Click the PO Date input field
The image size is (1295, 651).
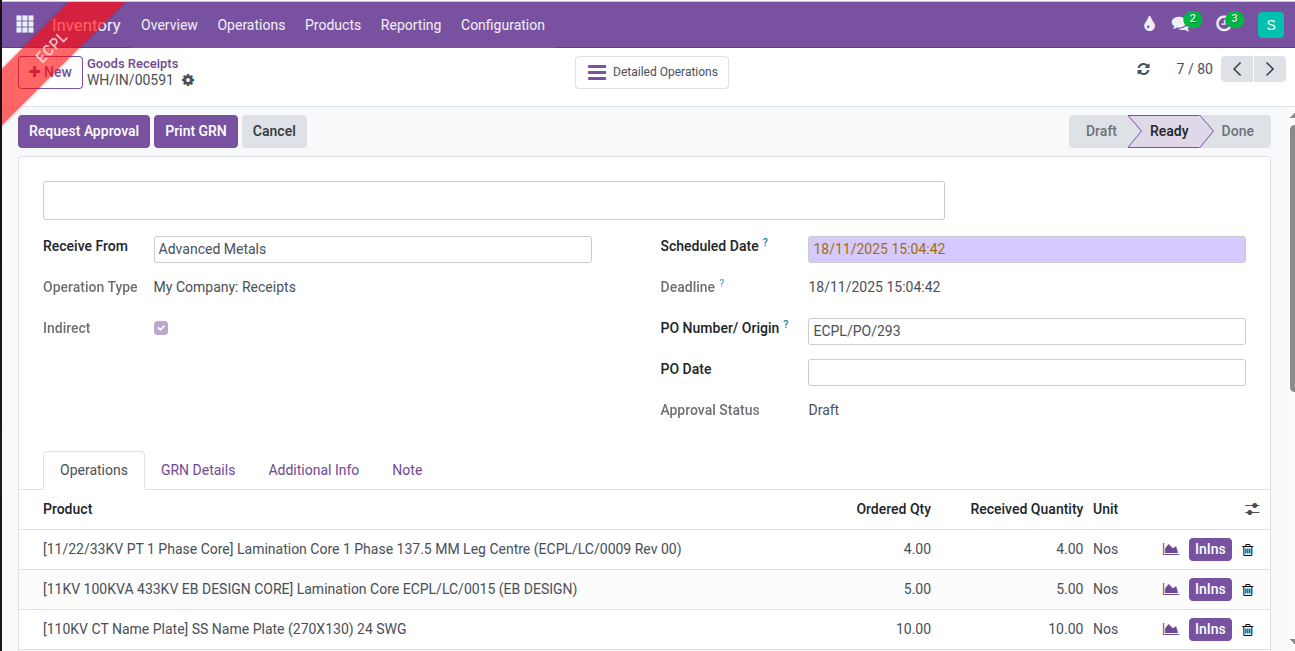[1026, 372]
